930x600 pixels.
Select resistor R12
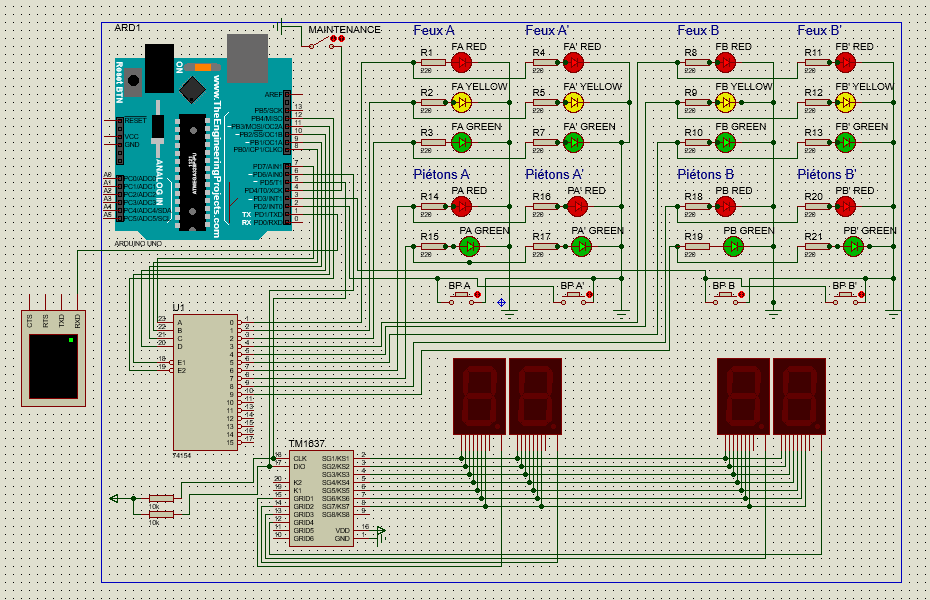click(x=817, y=103)
